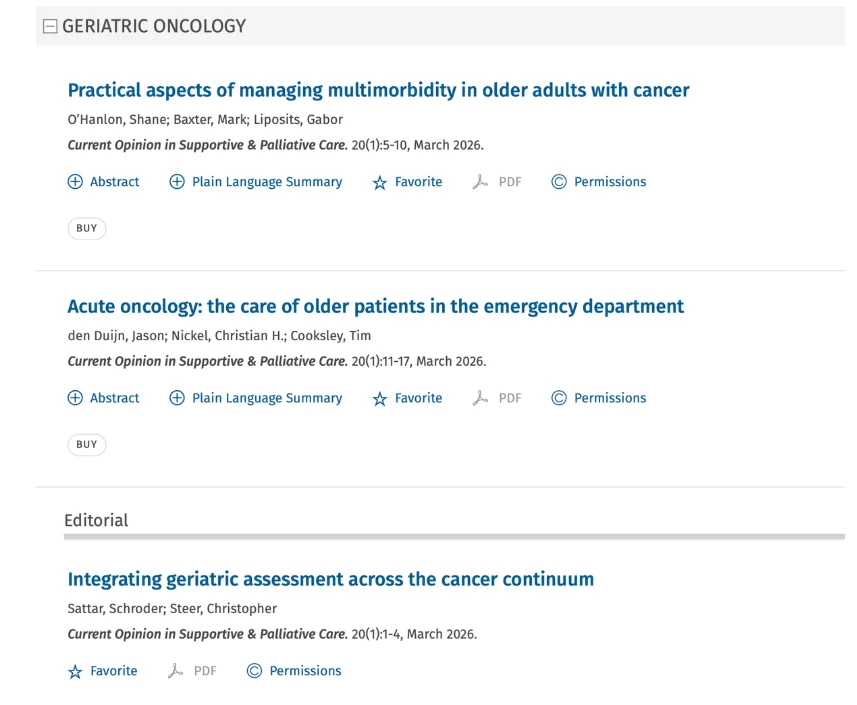Open the Practical aspects of managing multimorbidity title
857x705 pixels.
click(378, 90)
